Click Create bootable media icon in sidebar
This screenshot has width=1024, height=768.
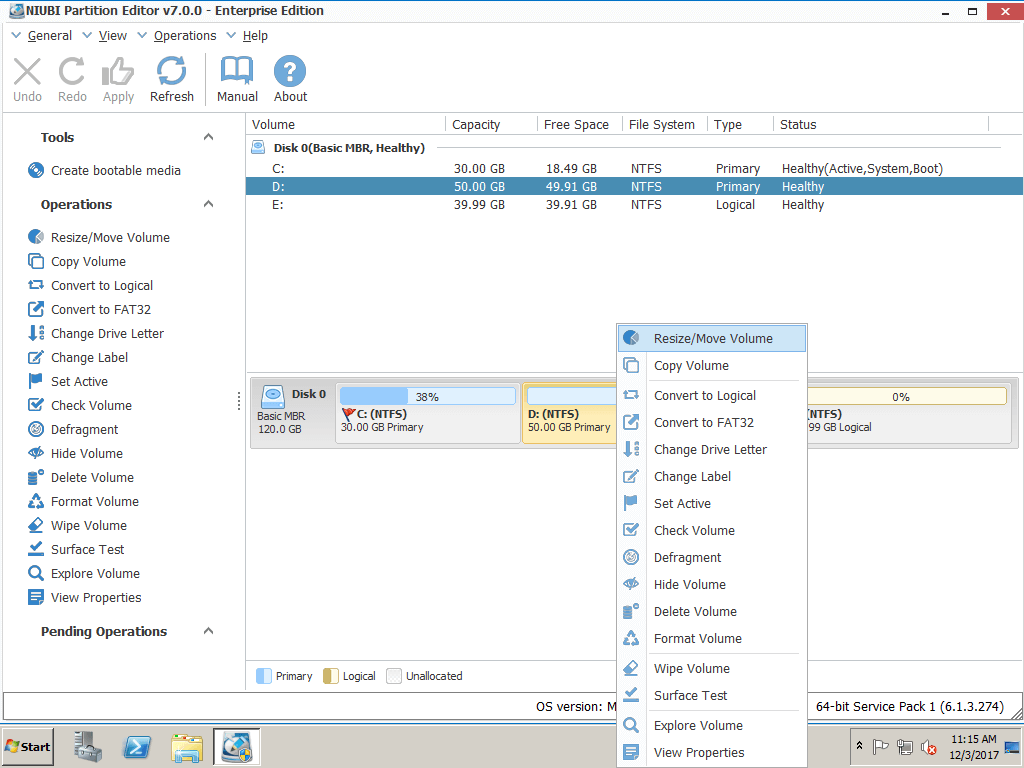coord(36,170)
